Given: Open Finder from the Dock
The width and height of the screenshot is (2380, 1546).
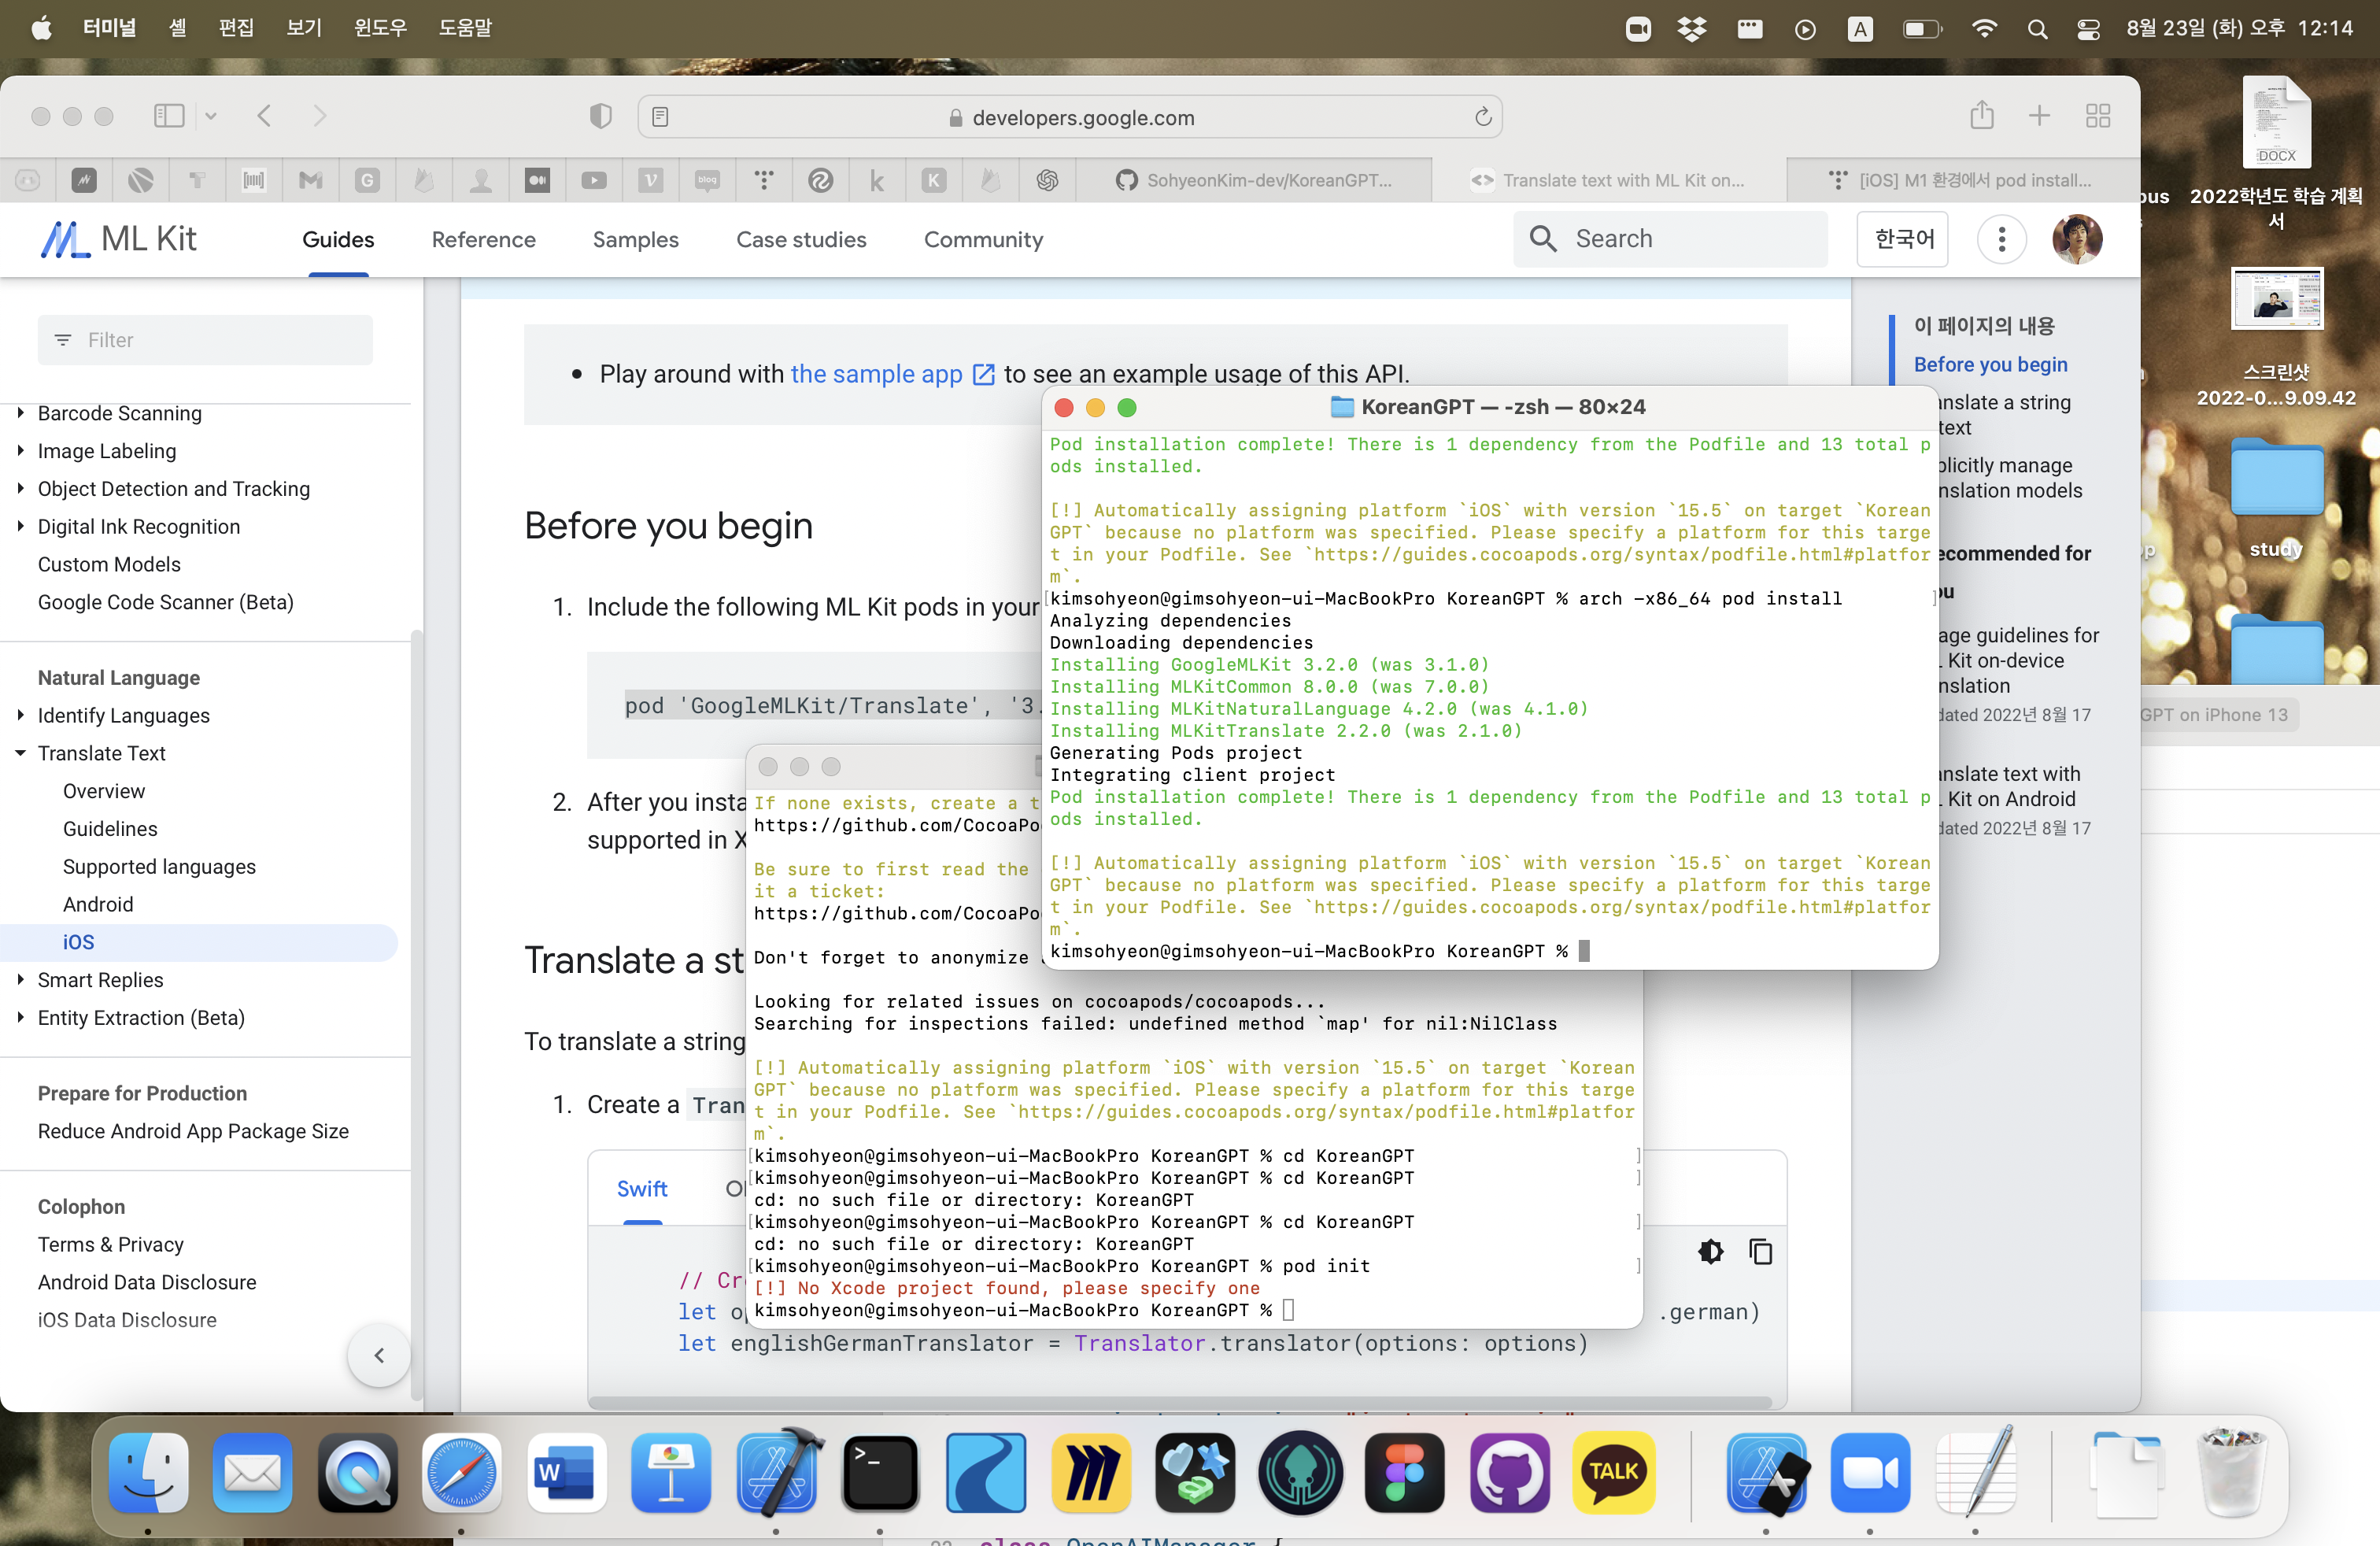Looking at the screenshot, I should [x=148, y=1473].
